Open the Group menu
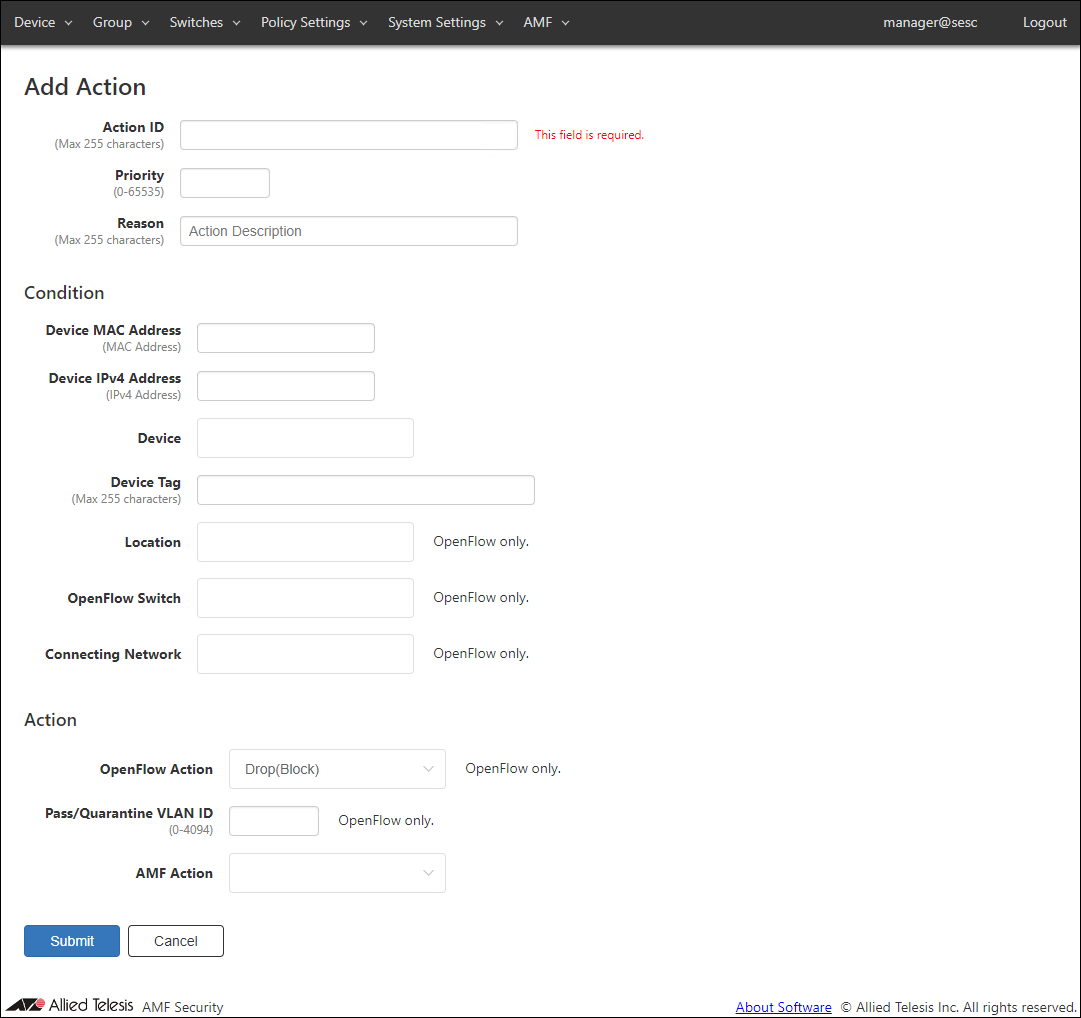The width and height of the screenshot is (1081, 1018). (x=121, y=22)
